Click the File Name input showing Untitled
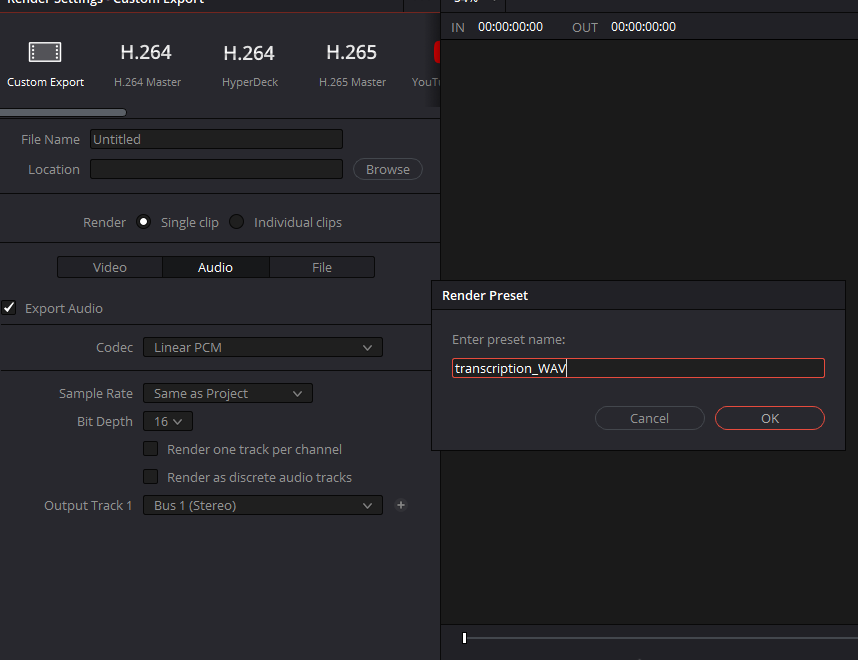Image resolution: width=858 pixels, height=660 pixels. [216, 139]
